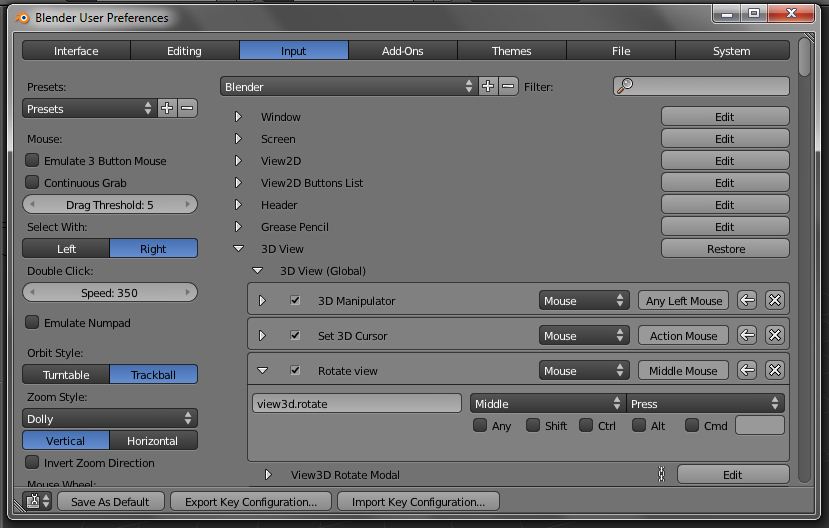Switch to the Editing tab
This screenshot has width=829, height=528.
[x=185, y=51]
